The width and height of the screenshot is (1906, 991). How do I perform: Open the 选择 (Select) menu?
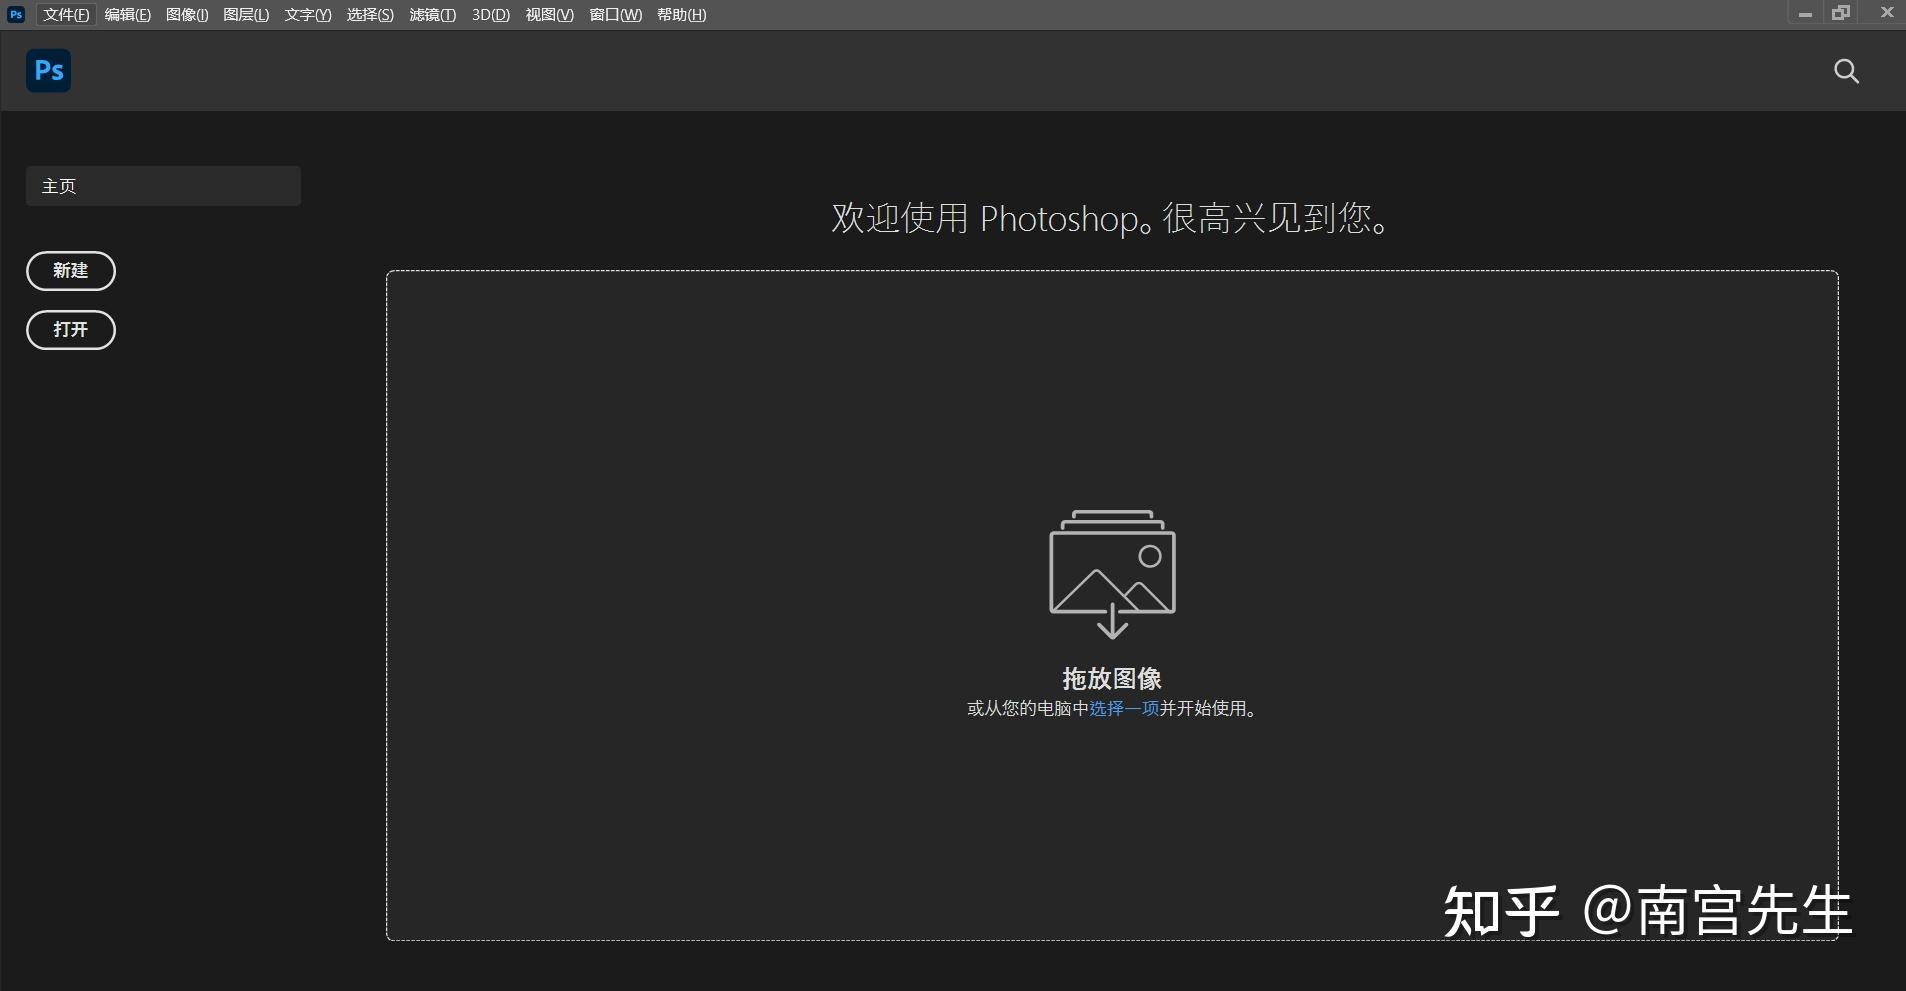click(368, 14)
